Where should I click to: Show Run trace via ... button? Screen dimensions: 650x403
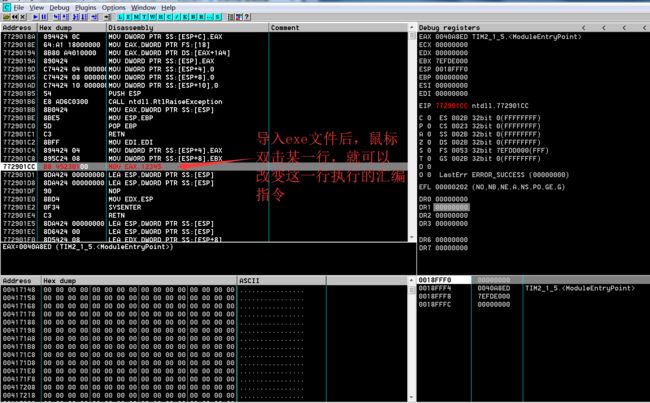pyautogui.click(x=210, y=17)
